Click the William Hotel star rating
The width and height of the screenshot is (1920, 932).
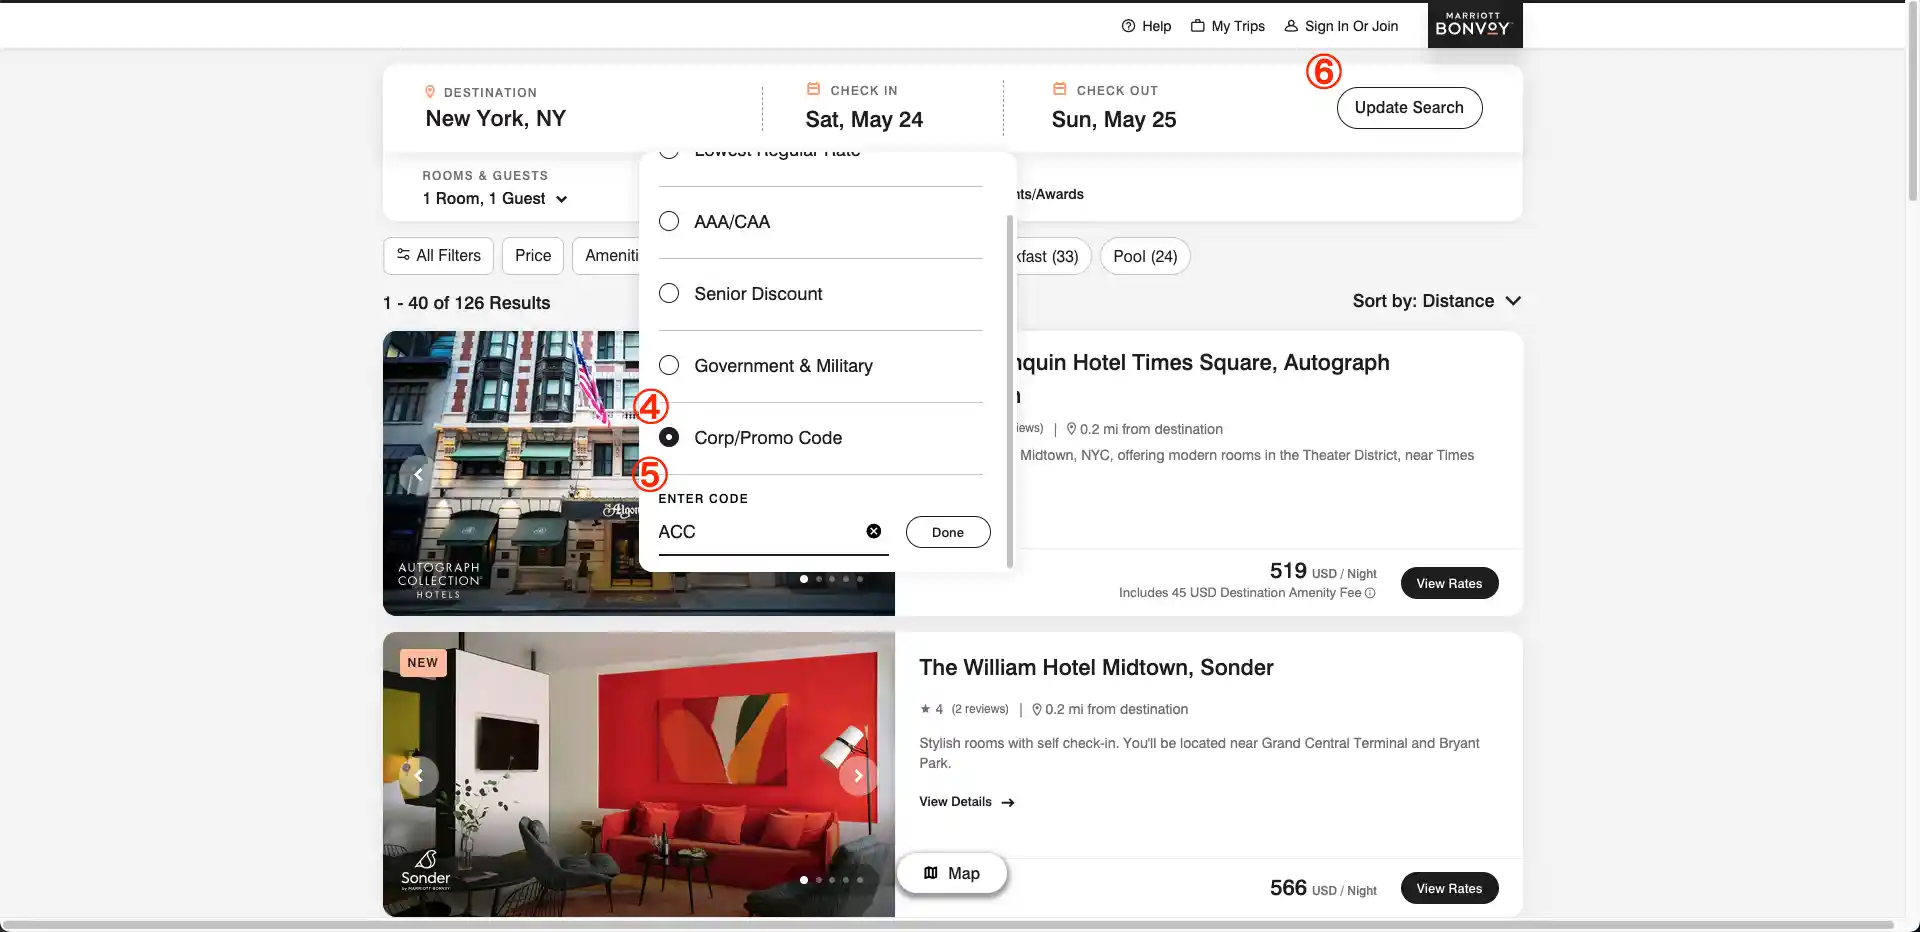point(931,709)
